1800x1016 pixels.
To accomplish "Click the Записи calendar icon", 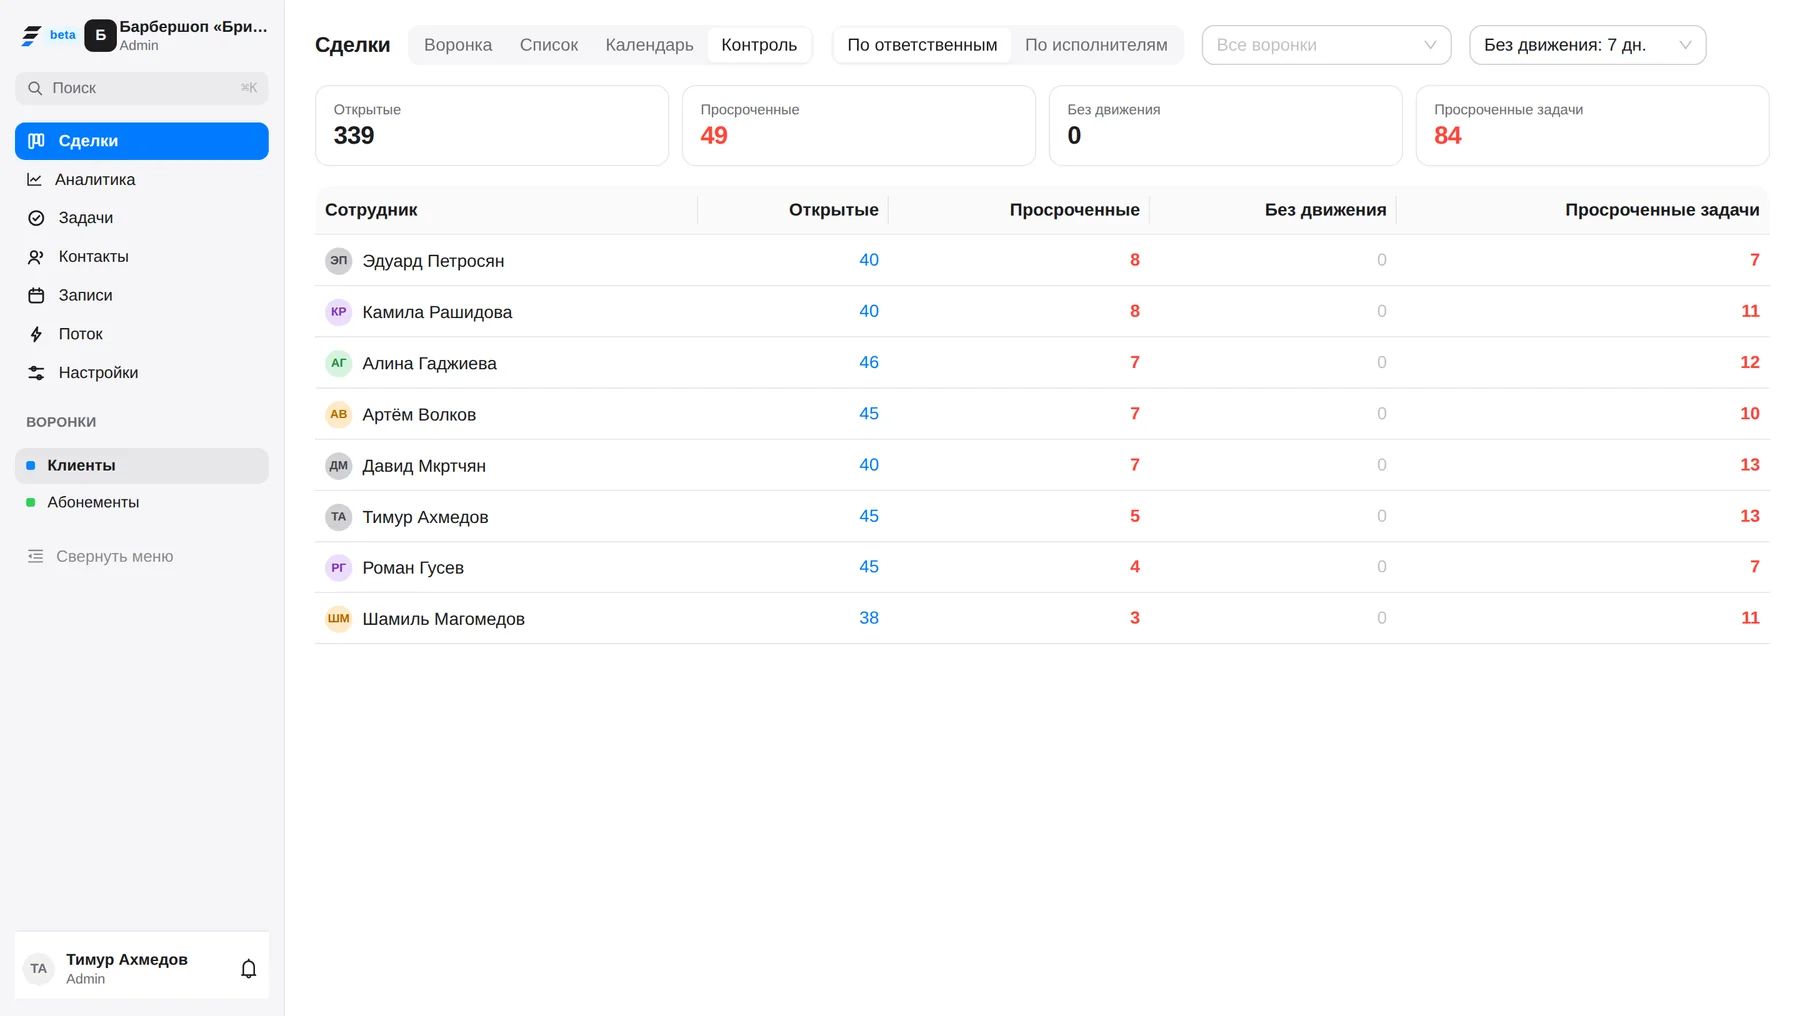I will pos(36,296).
